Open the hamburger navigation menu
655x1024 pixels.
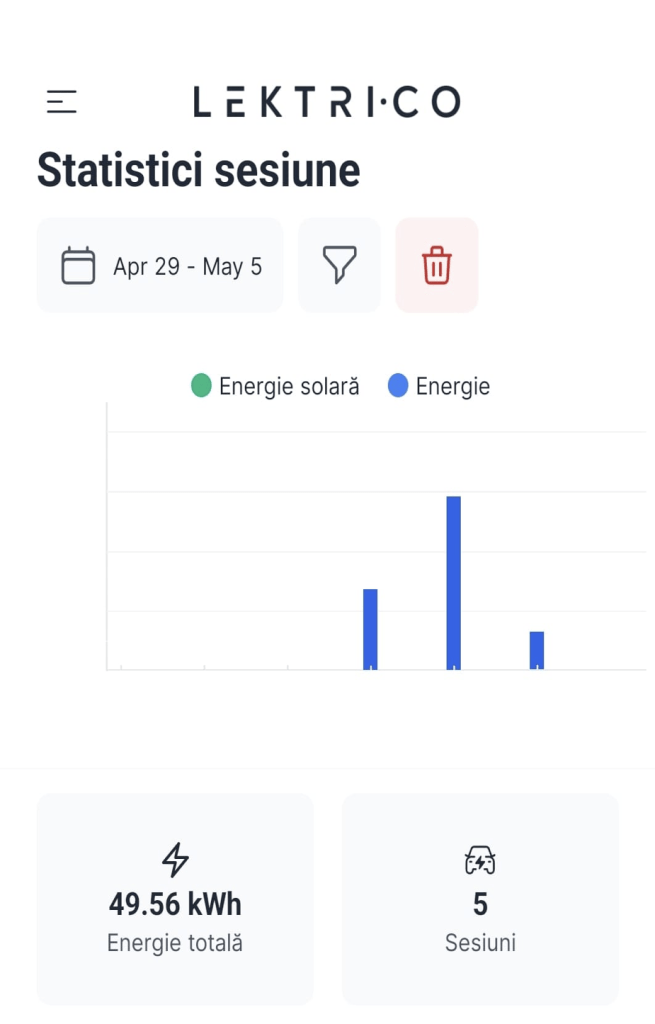(x=62, y=101)
